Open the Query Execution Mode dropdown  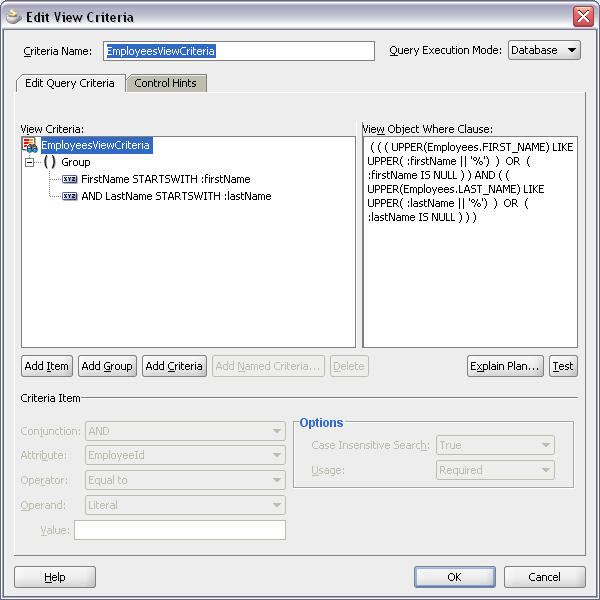point(544,50)
